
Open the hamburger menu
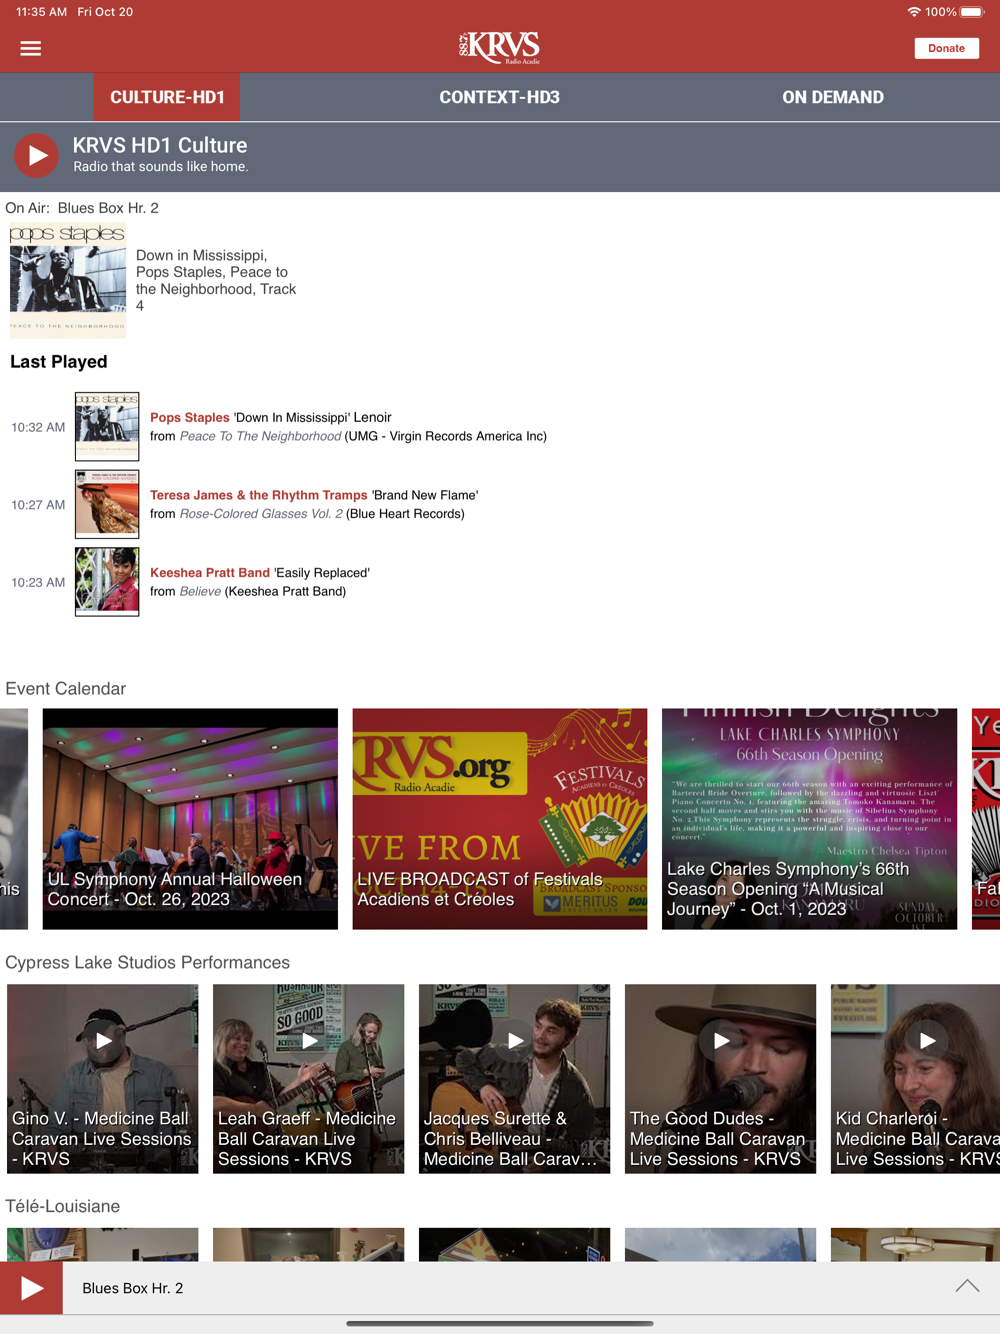[x=31, y=48]
